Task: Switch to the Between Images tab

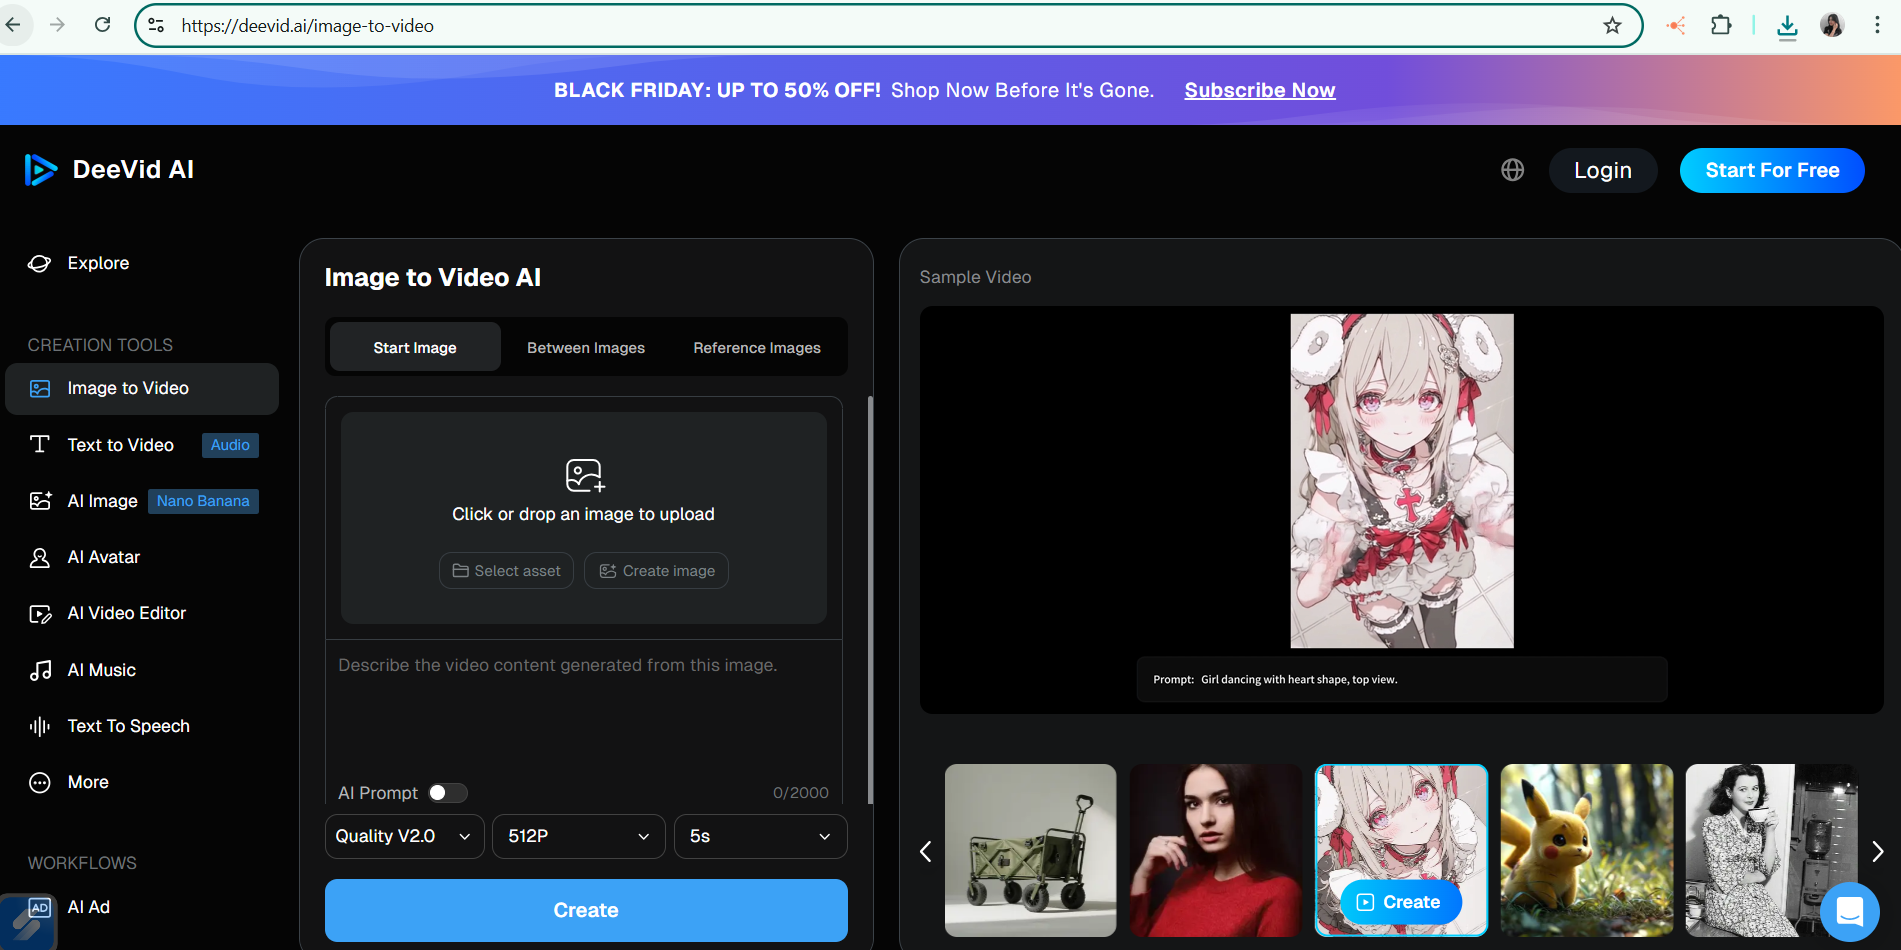Action: 586,347
